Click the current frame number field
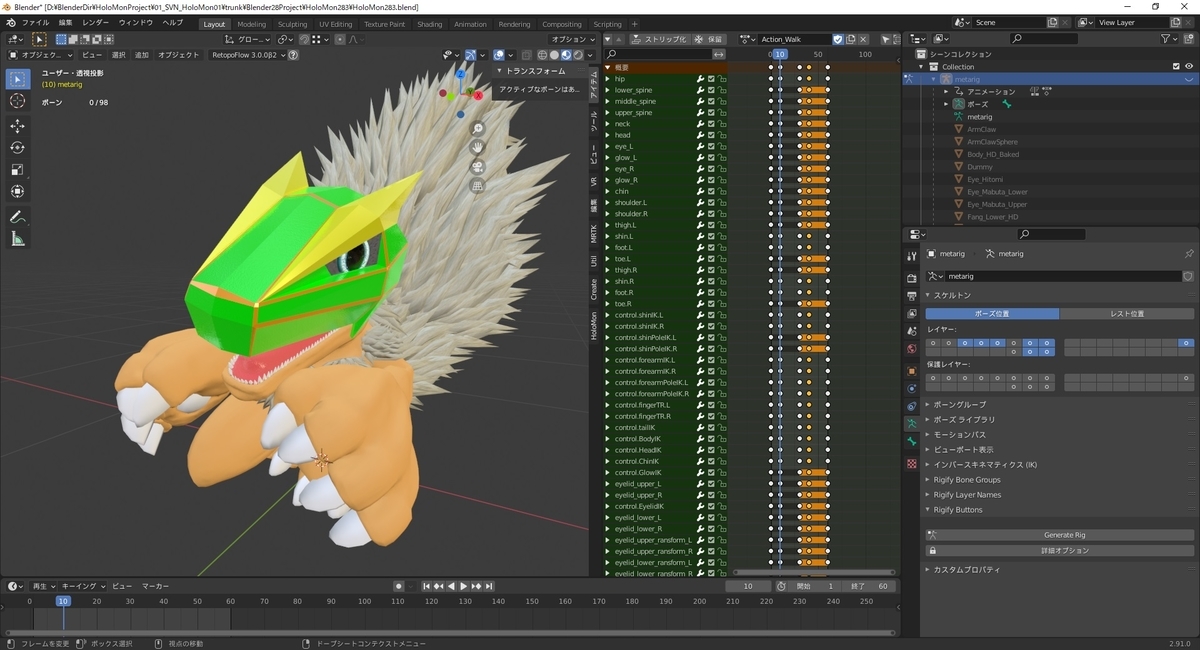Image resolution: width=1200 pixels, height=650 pixels. pyautogui.click(x=749, y=586)
